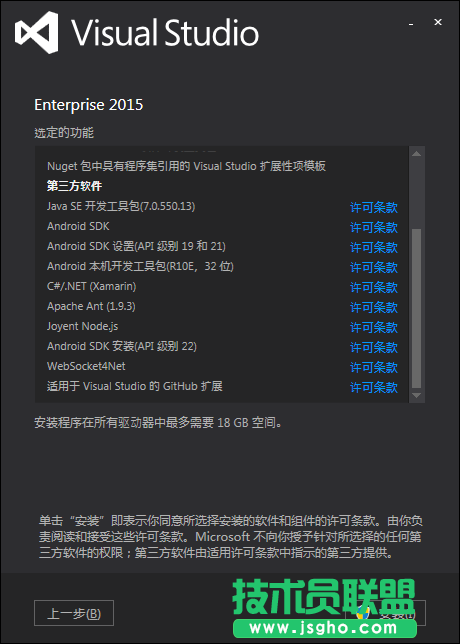Viewport: 460px width, 644px height.
Task: Open license terms for GitHub 扩展
Action: click(374, 387)
